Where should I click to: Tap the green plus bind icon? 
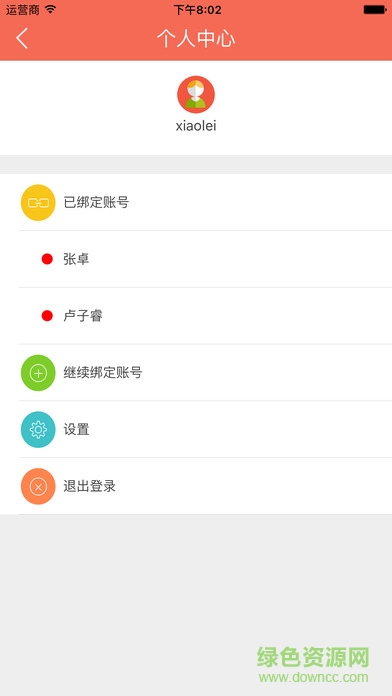(38, 373)
